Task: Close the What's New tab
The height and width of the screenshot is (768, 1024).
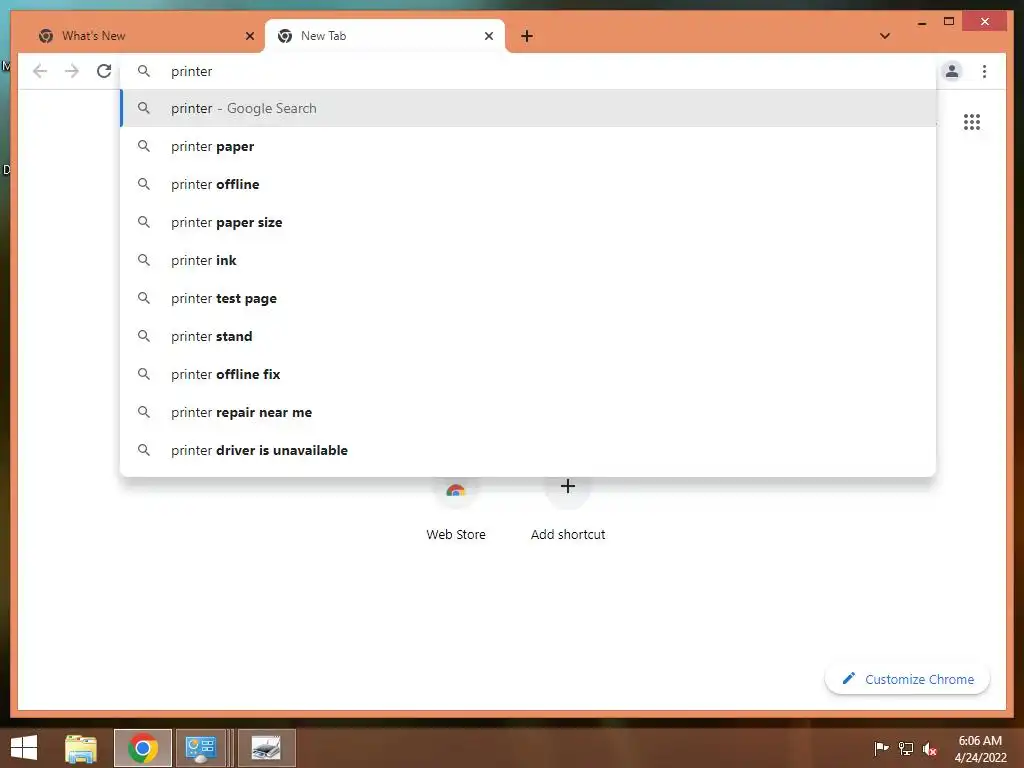Action: coord(249,36)
